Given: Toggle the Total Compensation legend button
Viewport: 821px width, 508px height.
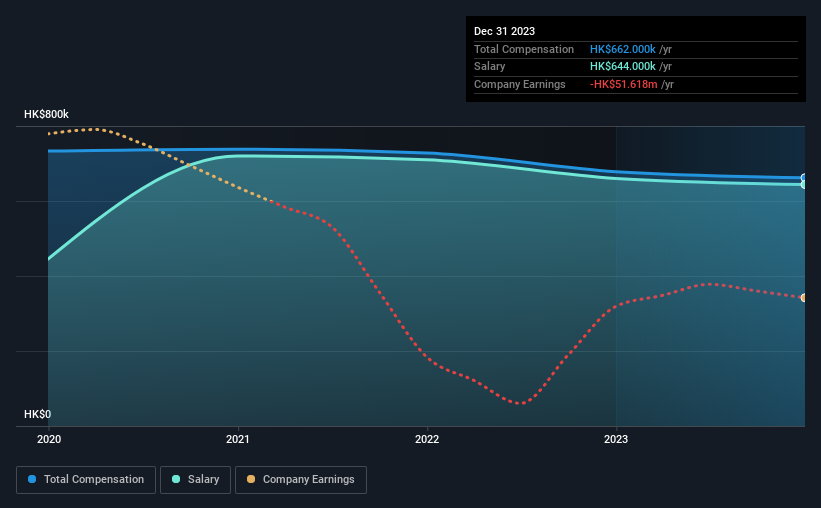Looking at the screenshot, I should (86, 480).
